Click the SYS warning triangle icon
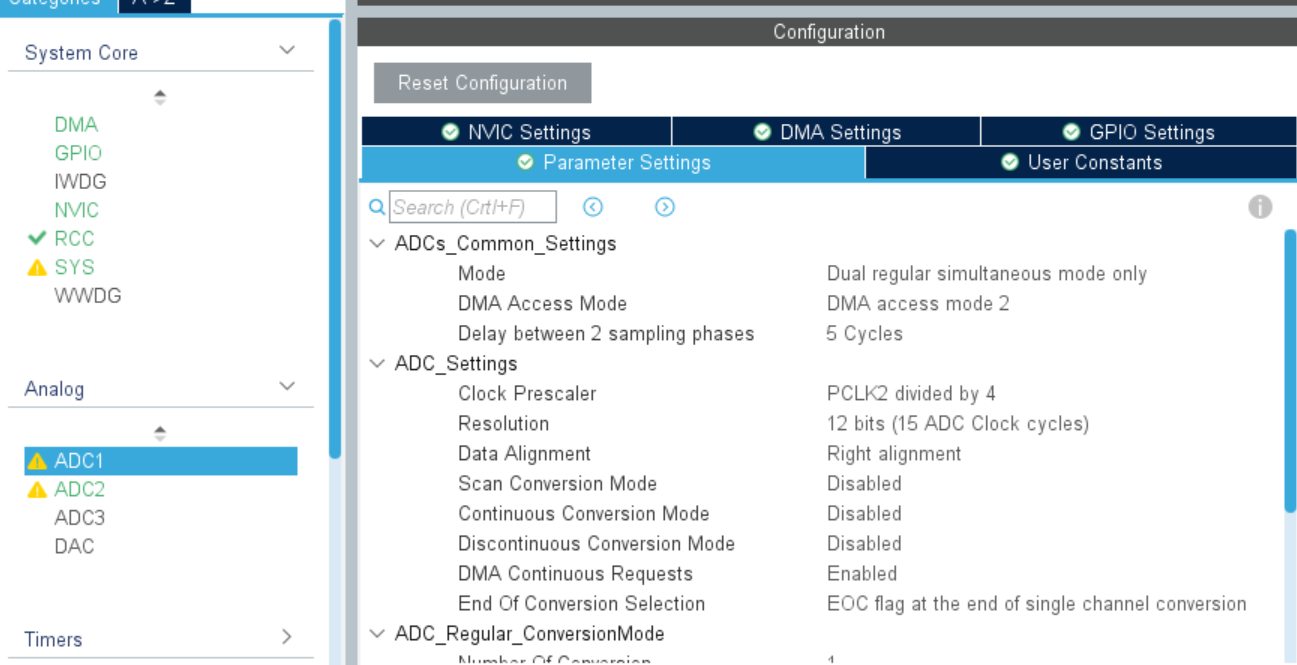The image size is (1297, 665). click(x=38, y=267)
